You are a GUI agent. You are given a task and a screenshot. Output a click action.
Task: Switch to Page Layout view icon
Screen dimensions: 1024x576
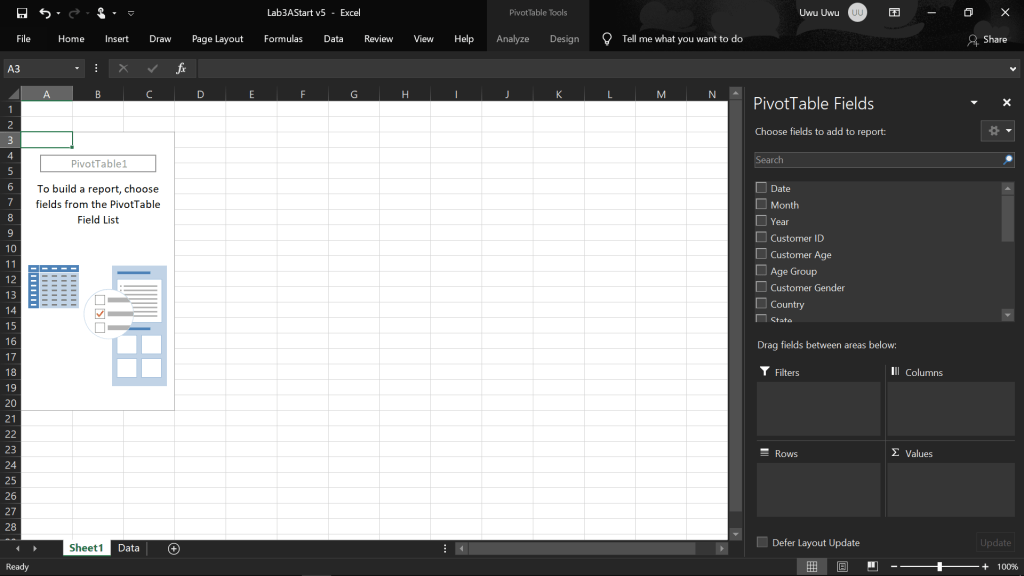pos(842,567)
